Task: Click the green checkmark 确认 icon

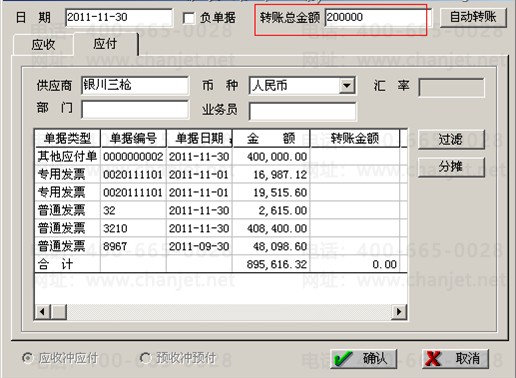Action: point(343,359)
